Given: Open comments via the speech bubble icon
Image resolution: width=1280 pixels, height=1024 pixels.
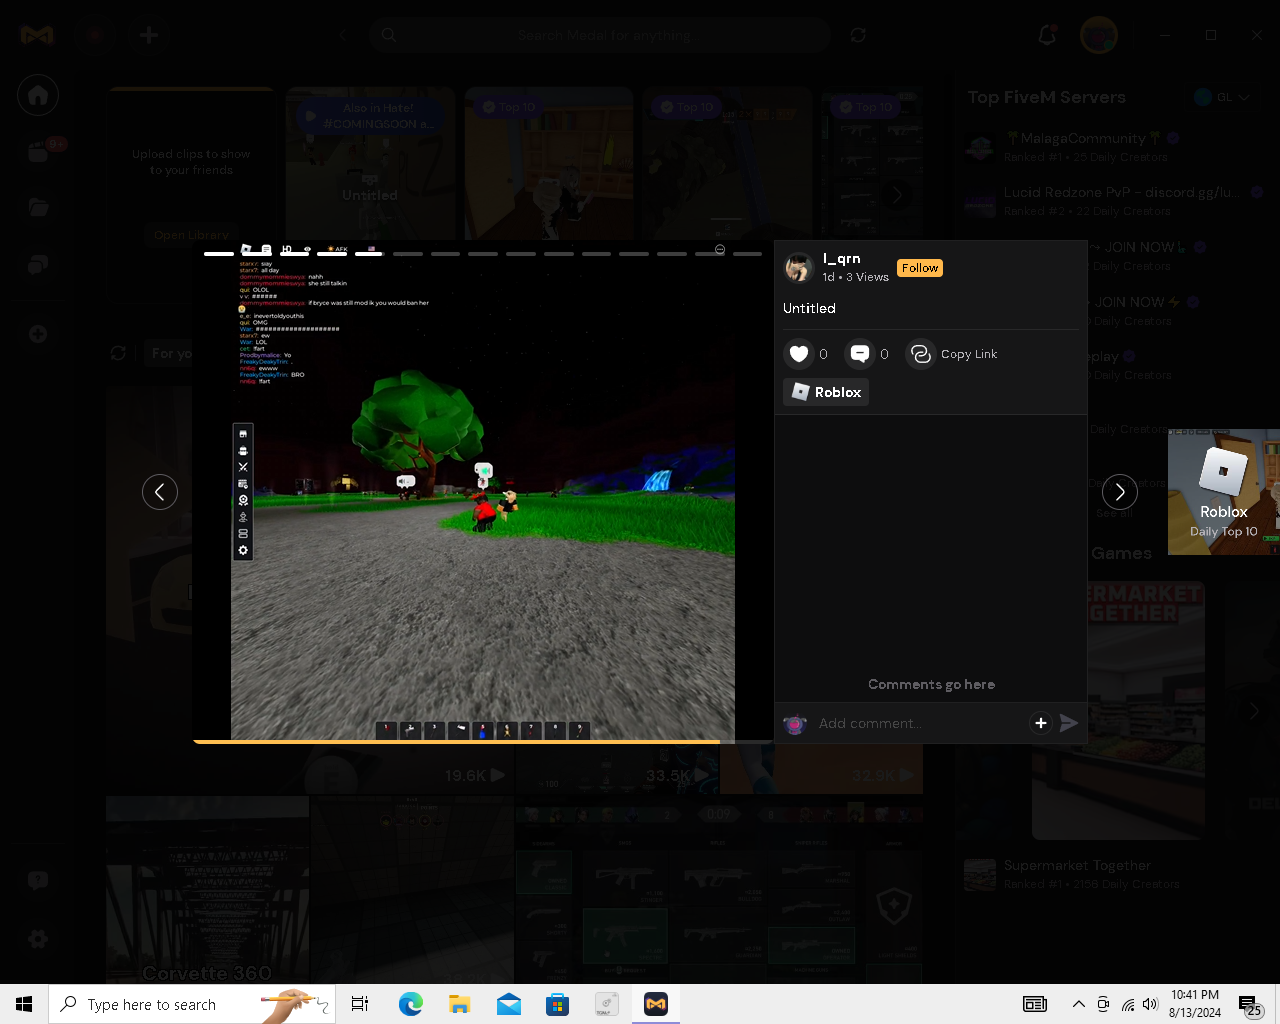Looking at the screenshot, I should (860, 354).
